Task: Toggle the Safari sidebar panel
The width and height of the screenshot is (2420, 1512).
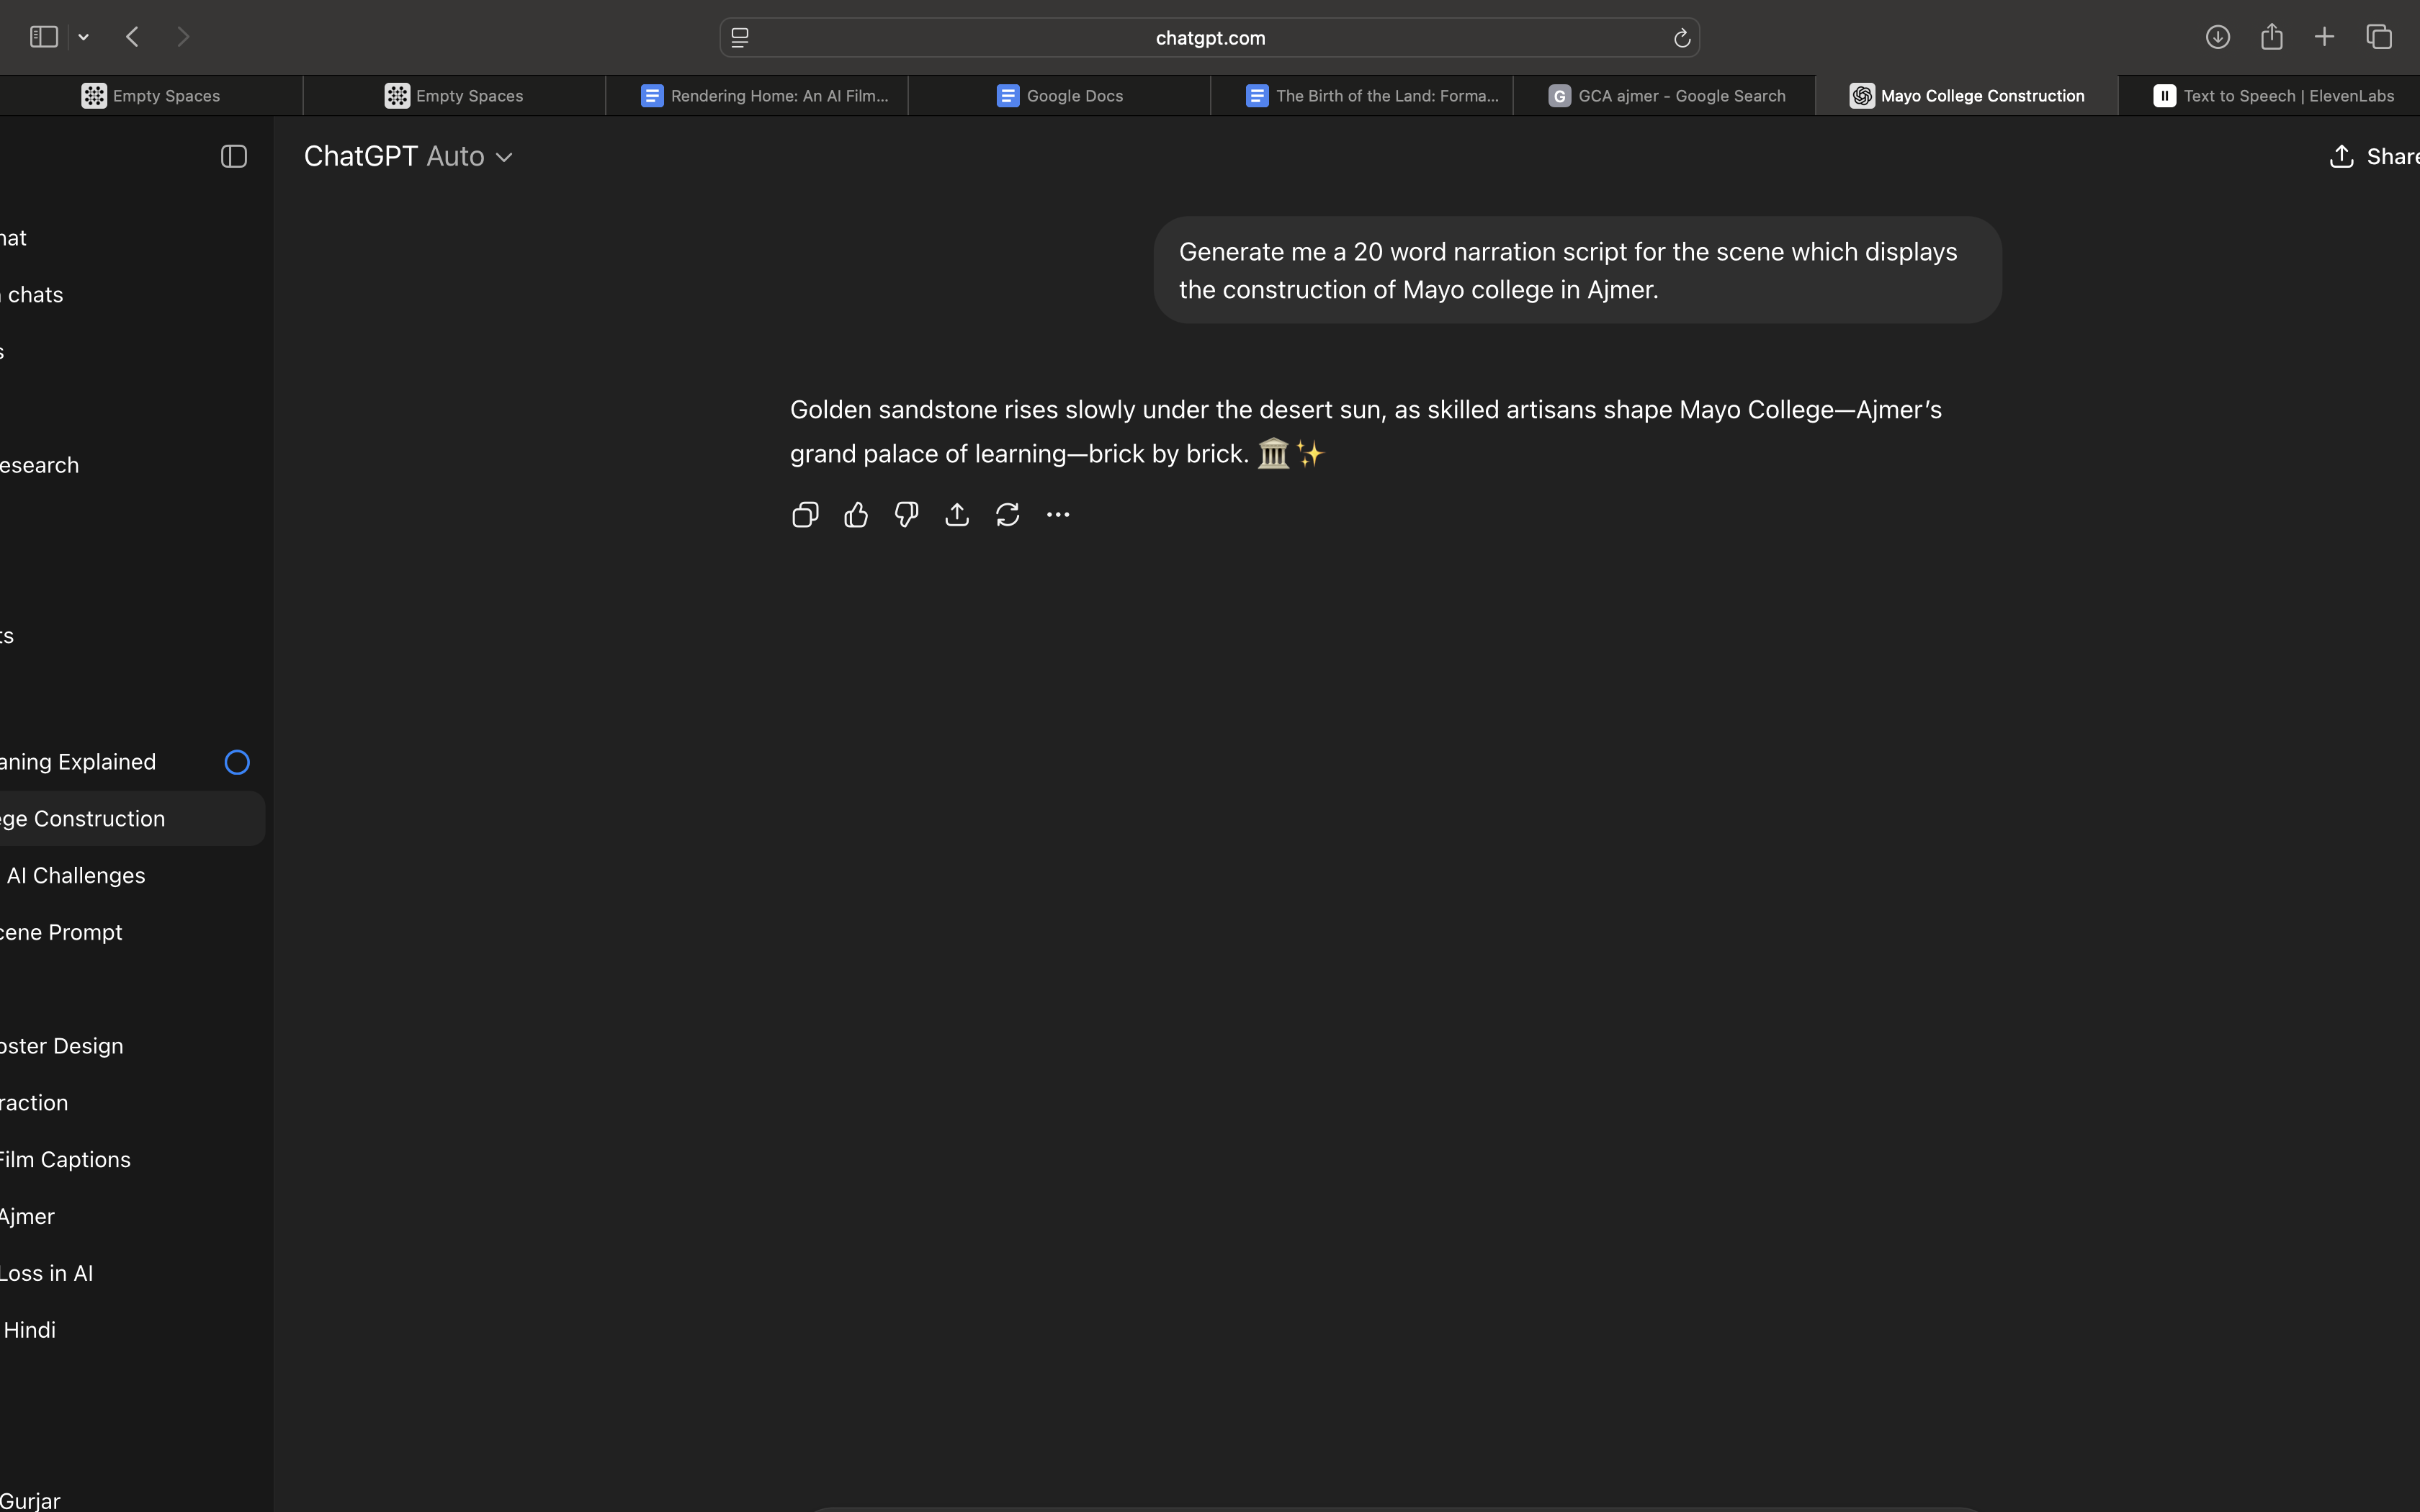Action: (44, 37)
